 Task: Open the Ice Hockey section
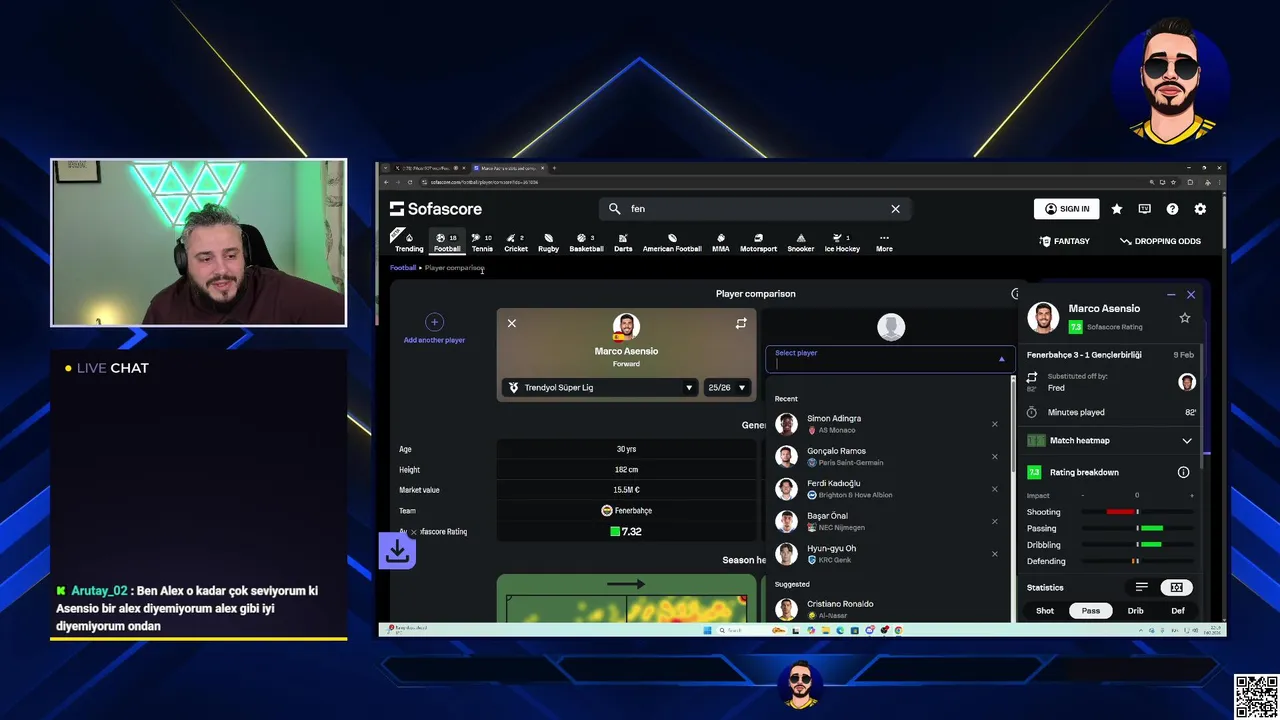[x=842, y=242]
